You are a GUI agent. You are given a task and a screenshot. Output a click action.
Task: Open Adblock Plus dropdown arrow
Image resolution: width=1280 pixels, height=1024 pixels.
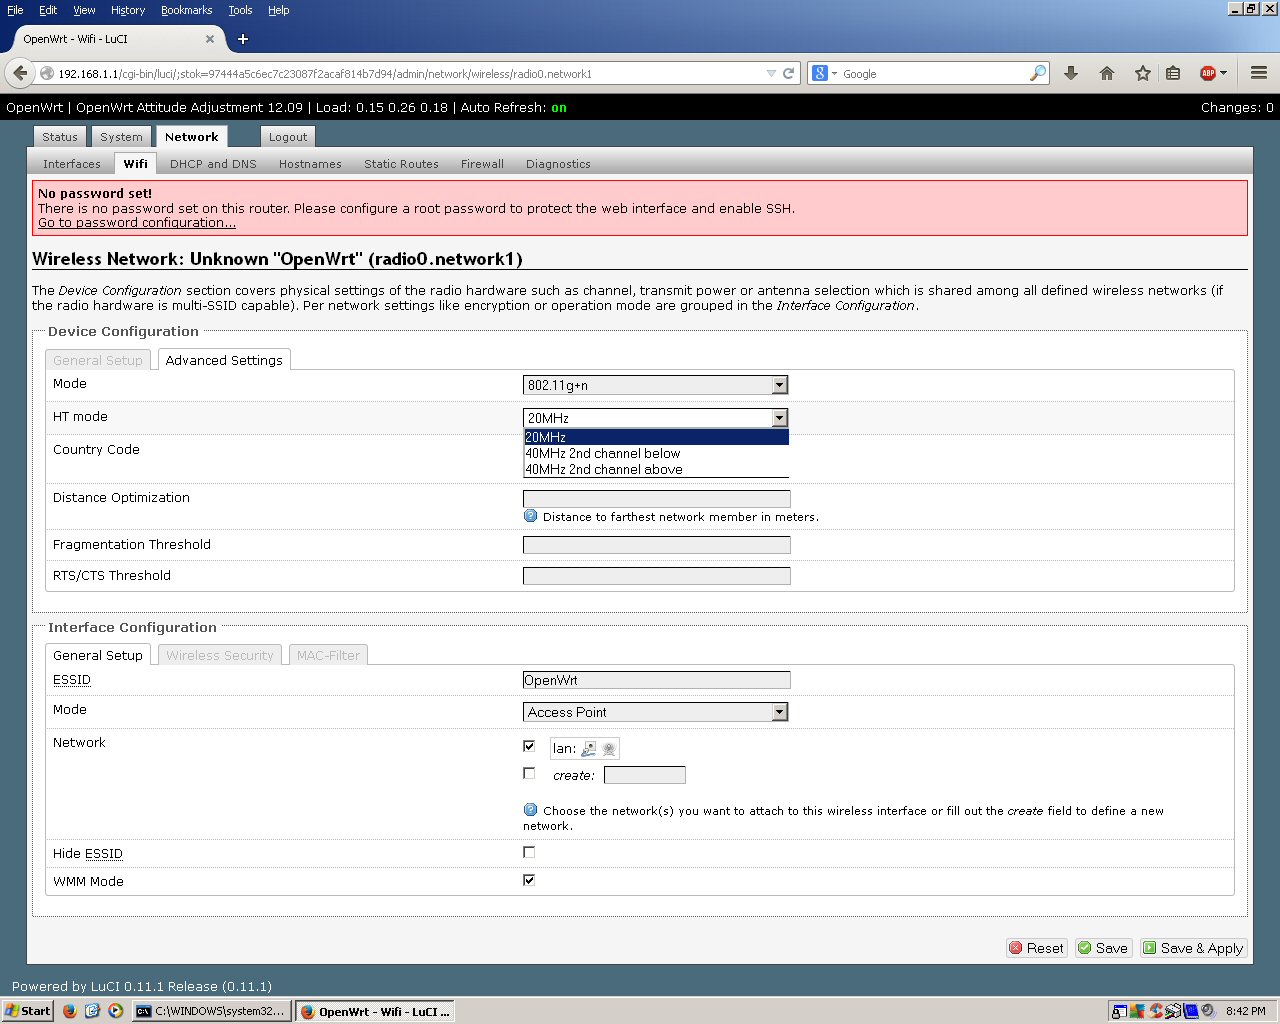1223,73
